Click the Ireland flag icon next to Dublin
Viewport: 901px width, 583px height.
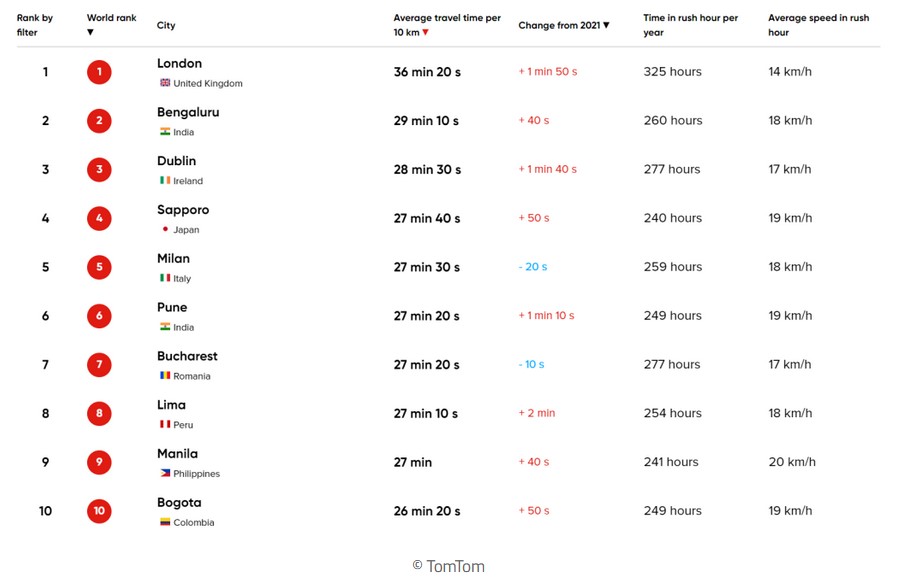click(165, 181)
